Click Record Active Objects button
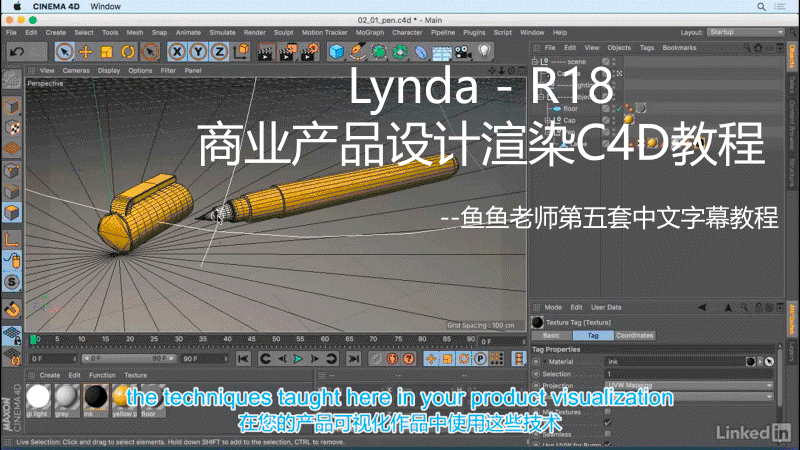 tap(376, 359)
